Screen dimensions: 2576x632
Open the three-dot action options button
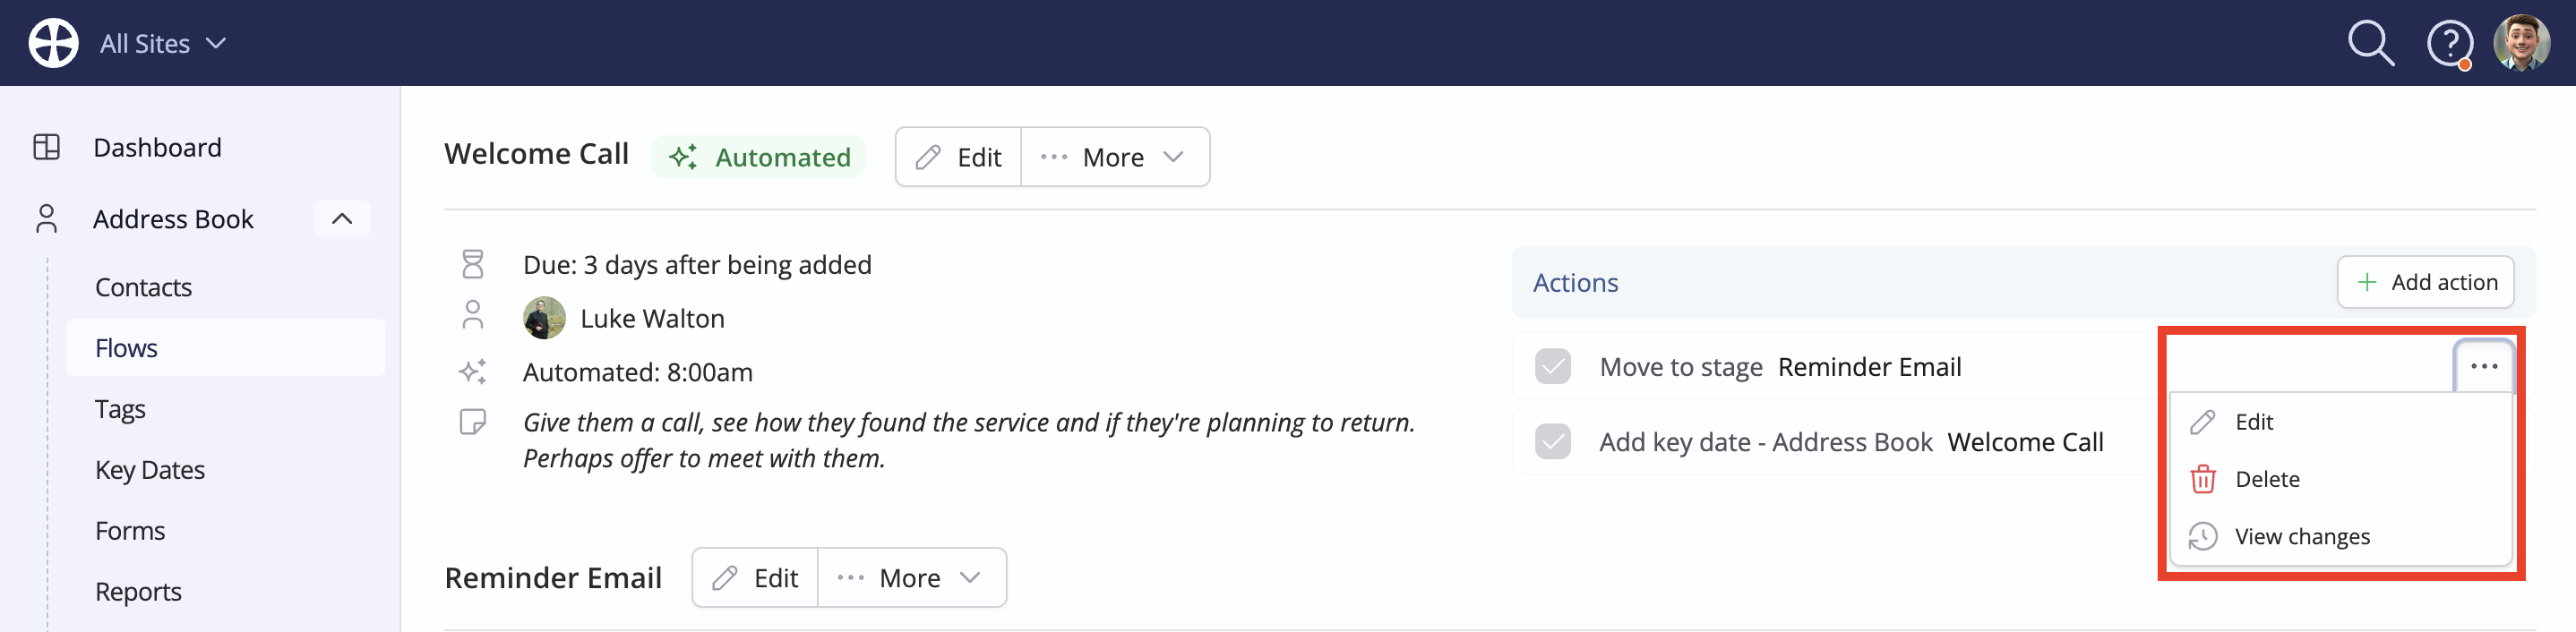coord(2484,366)
